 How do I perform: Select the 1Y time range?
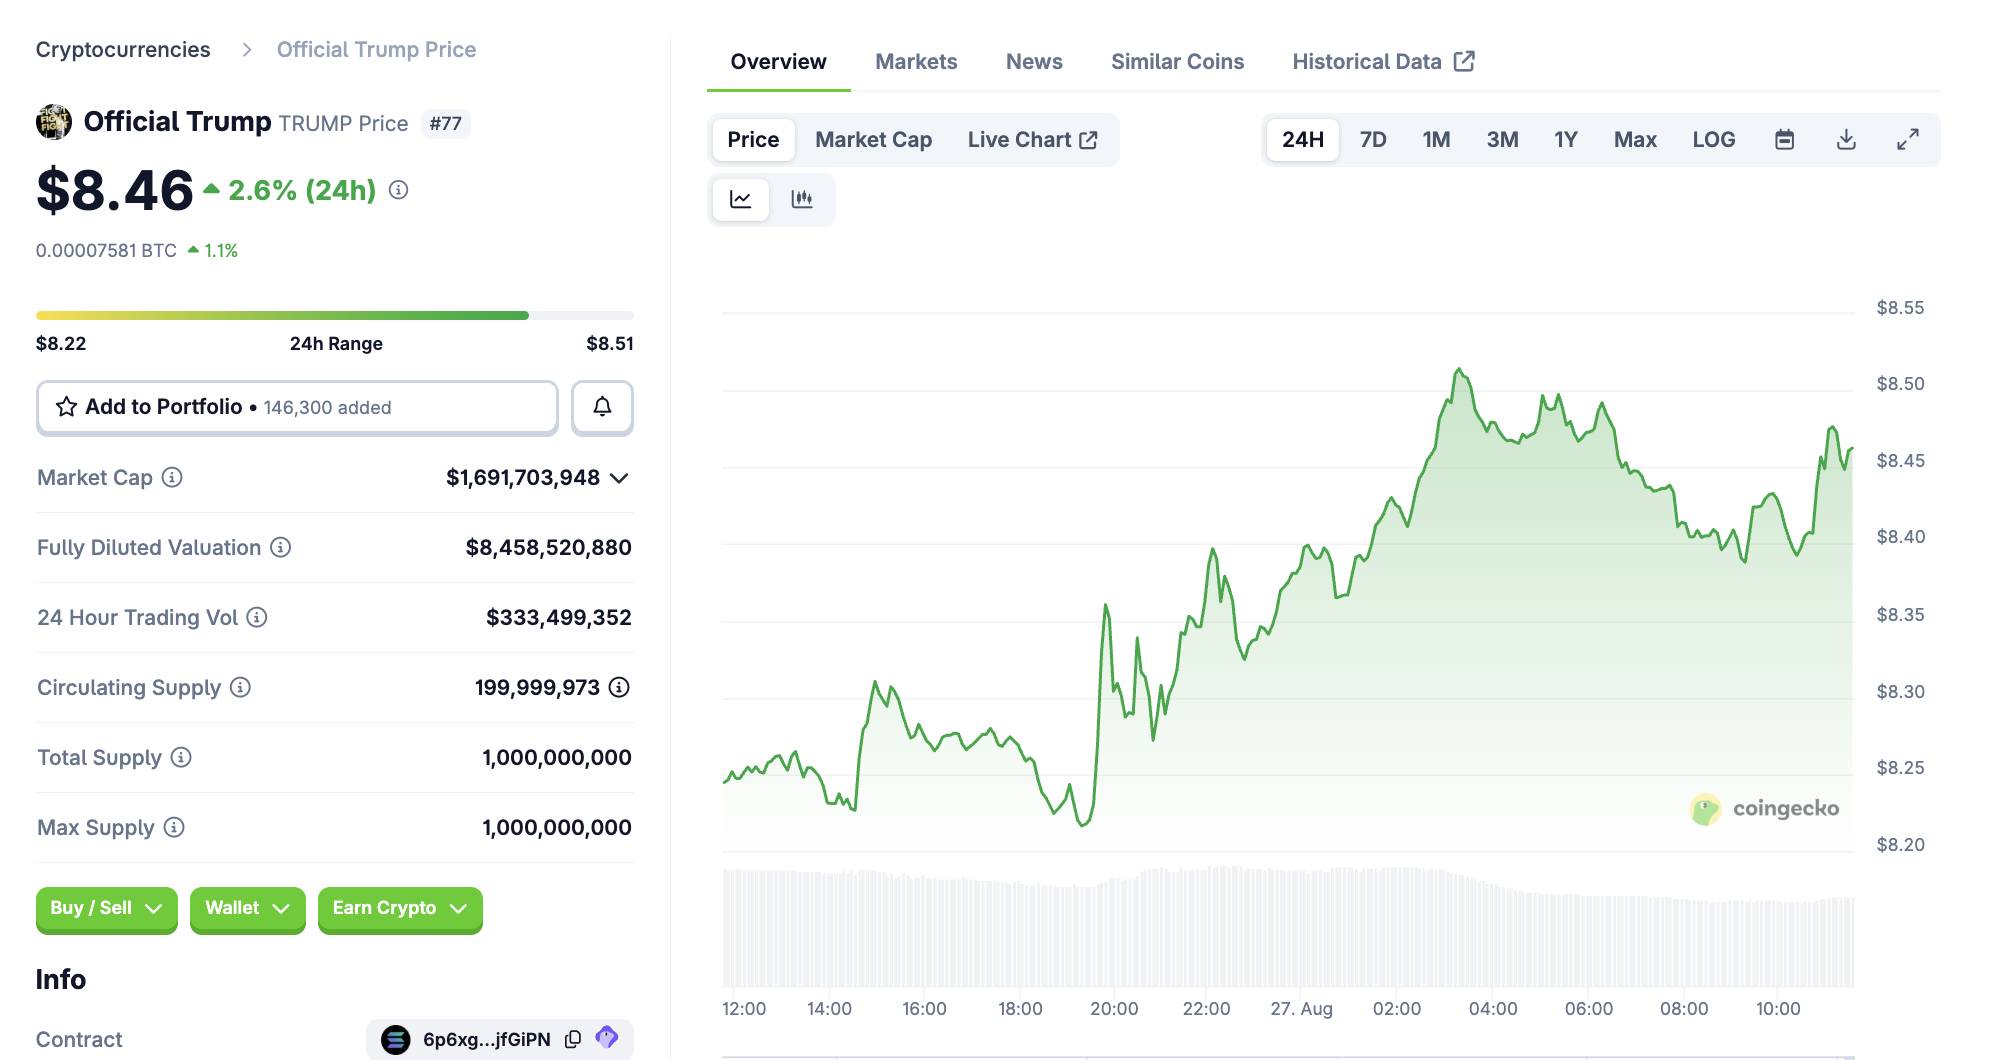click(1566, 140)
